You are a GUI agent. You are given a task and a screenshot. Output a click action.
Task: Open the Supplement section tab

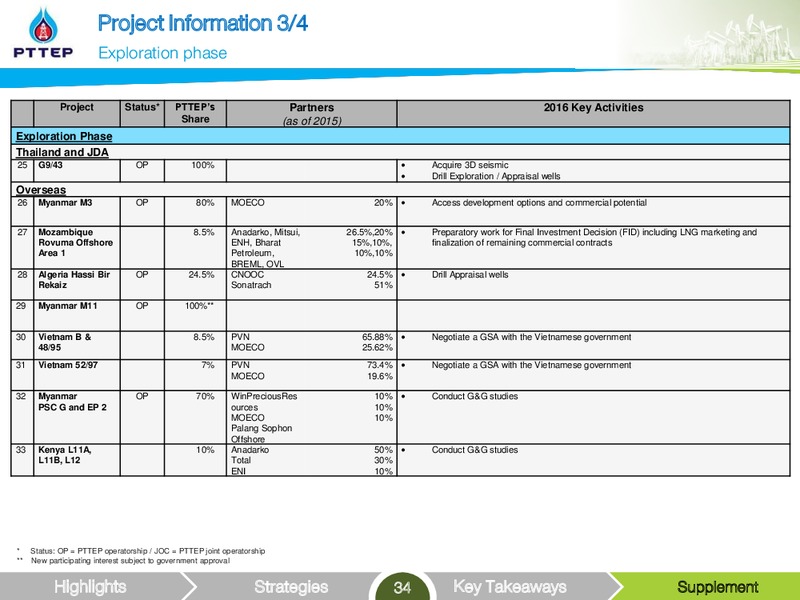717,587
